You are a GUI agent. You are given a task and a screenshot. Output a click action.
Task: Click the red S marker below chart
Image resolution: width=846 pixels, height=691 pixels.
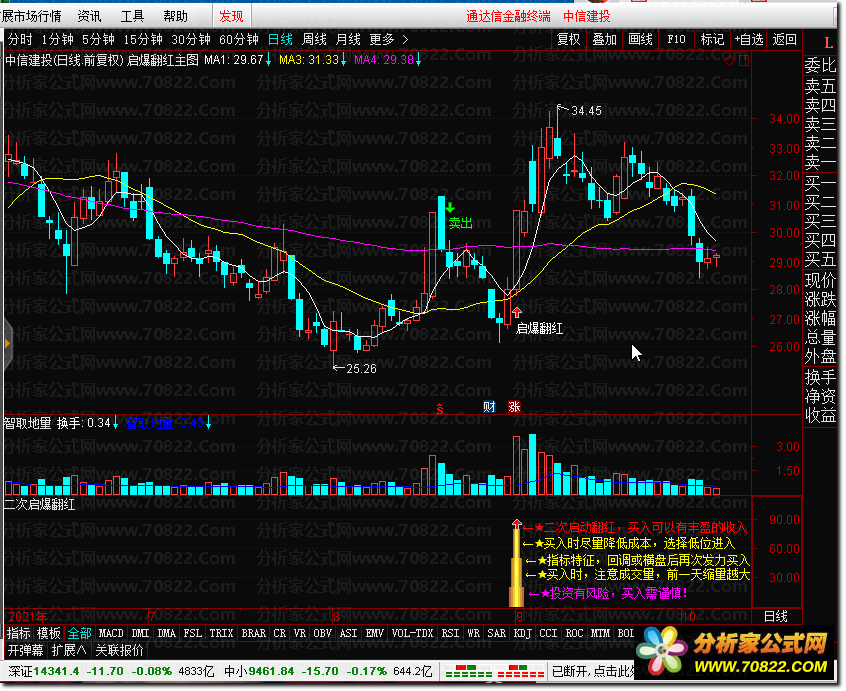[440, 409]
